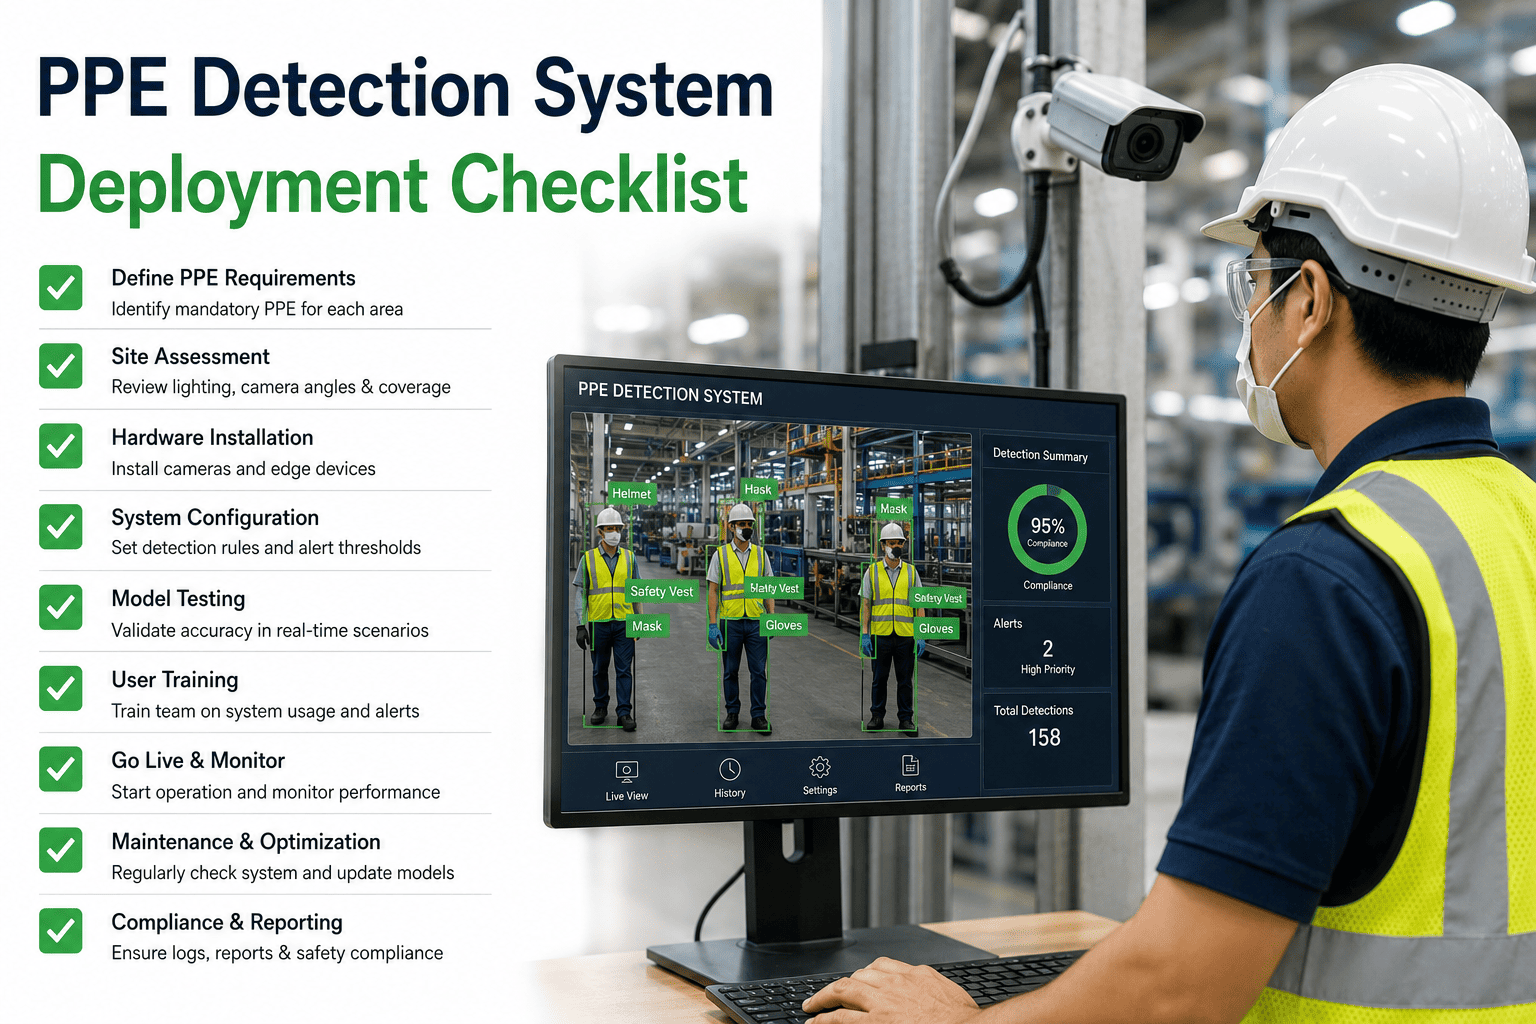Click the Mask label above right worker
The height and width of the screenshot is (1024, 1536).
(893, 508)
